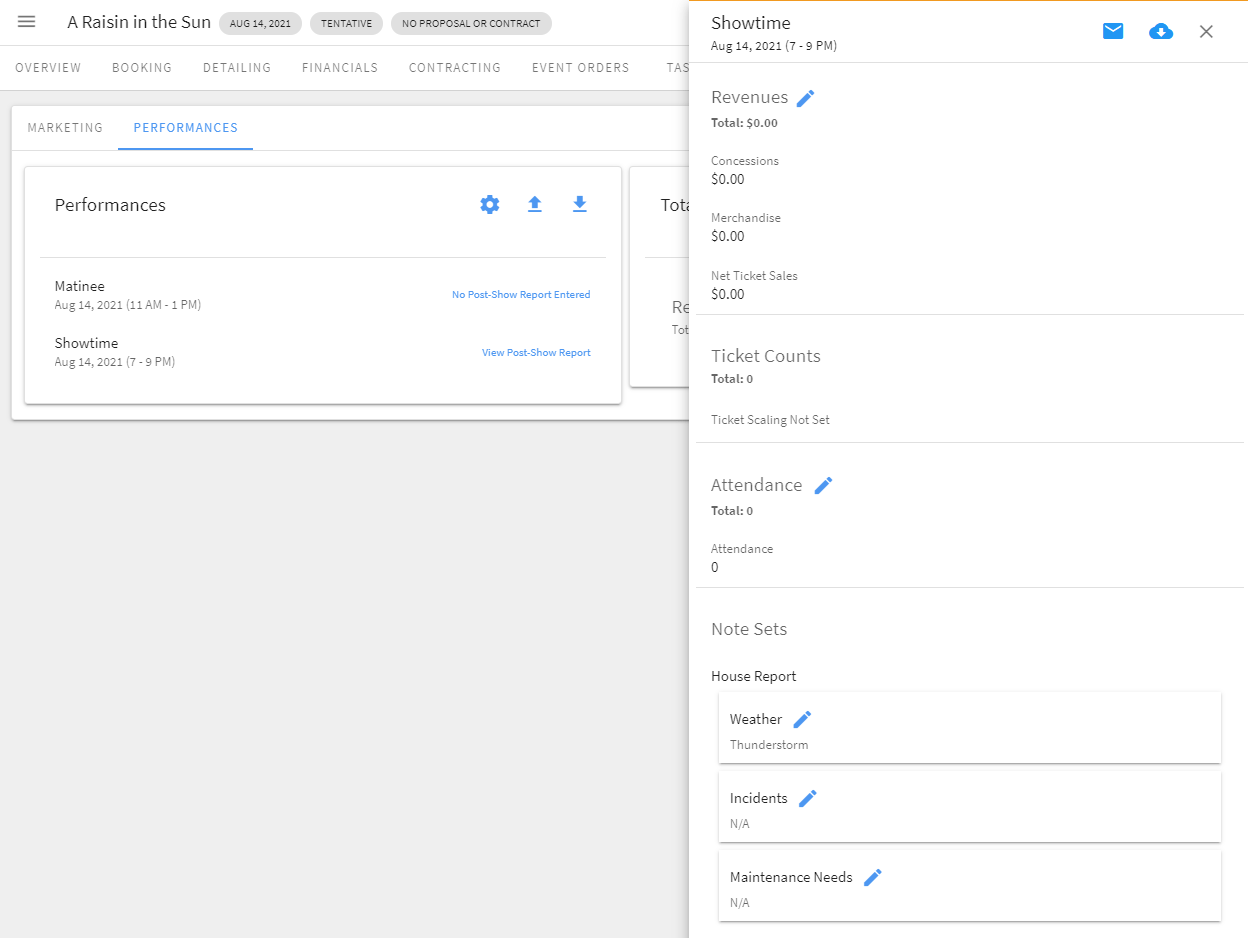Edit Attendance with the pencil icon
1248x938 pixels.
(x=823, y=485)
